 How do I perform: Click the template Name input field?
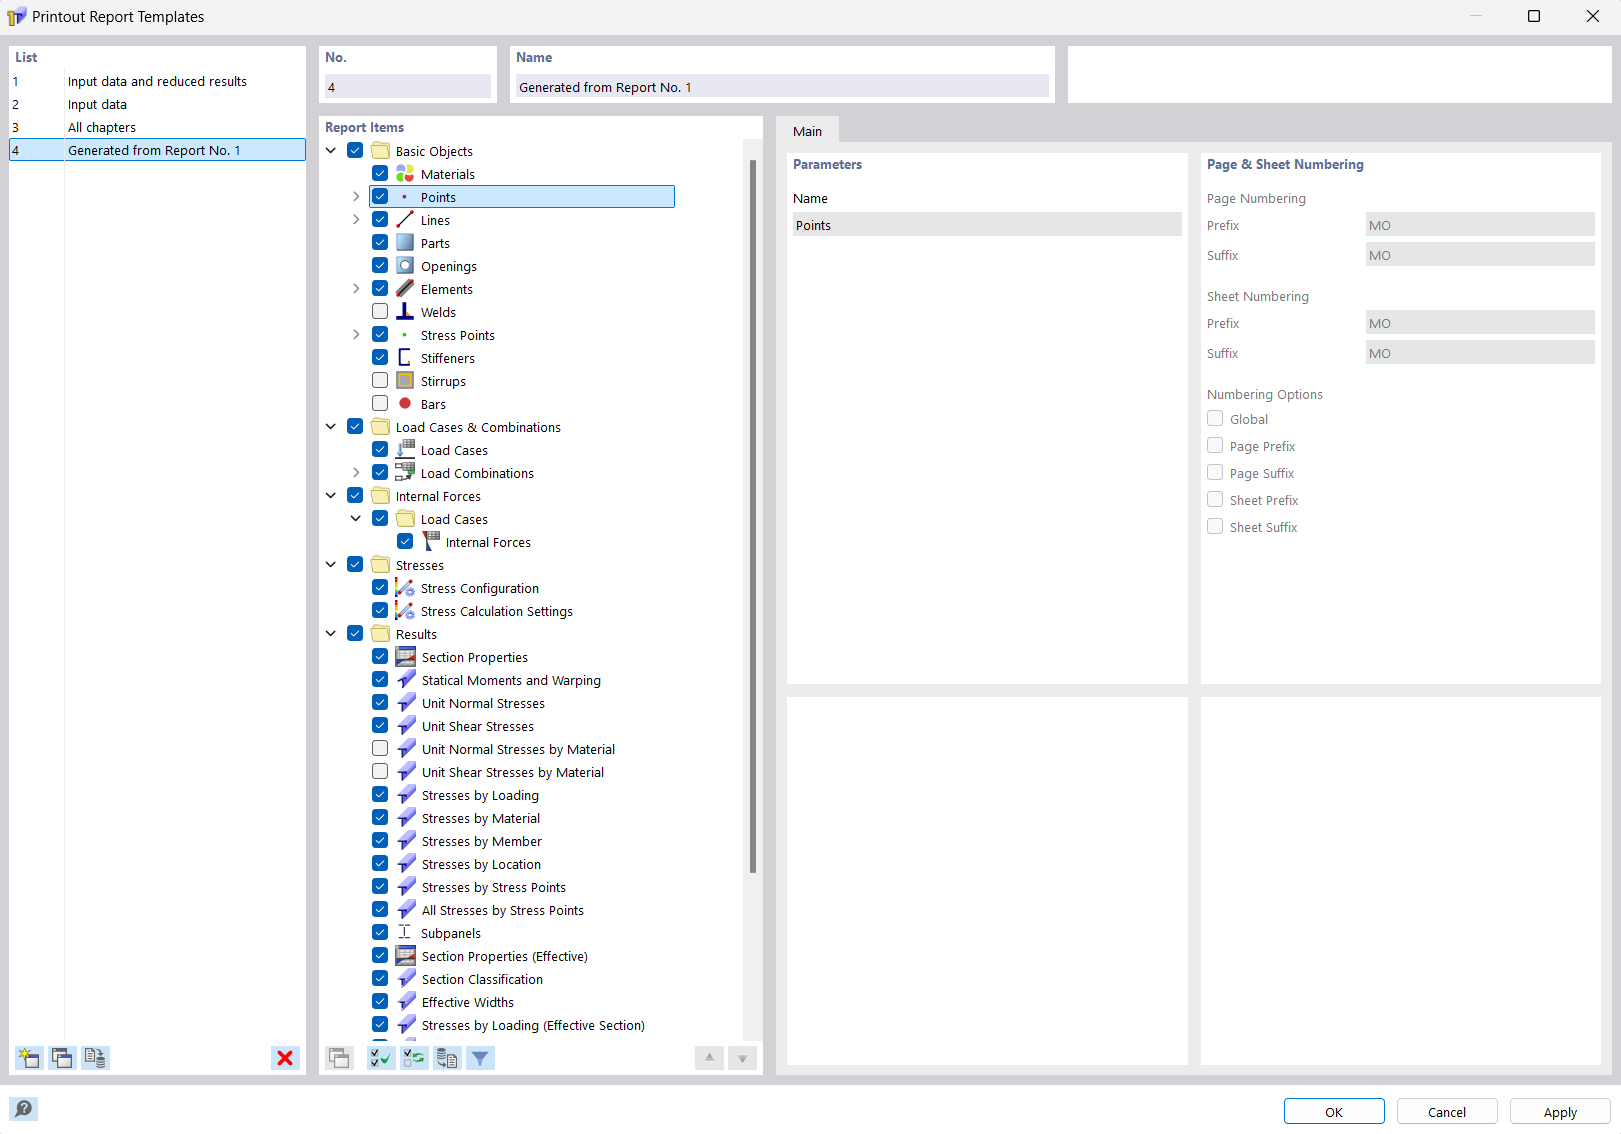tap(782, 87)
